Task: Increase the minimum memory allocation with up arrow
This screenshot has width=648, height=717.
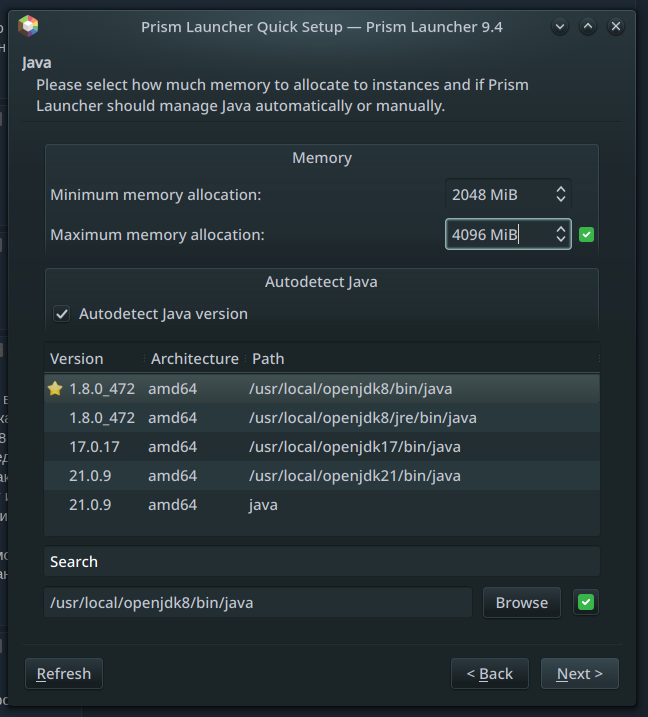Action: 561,189
